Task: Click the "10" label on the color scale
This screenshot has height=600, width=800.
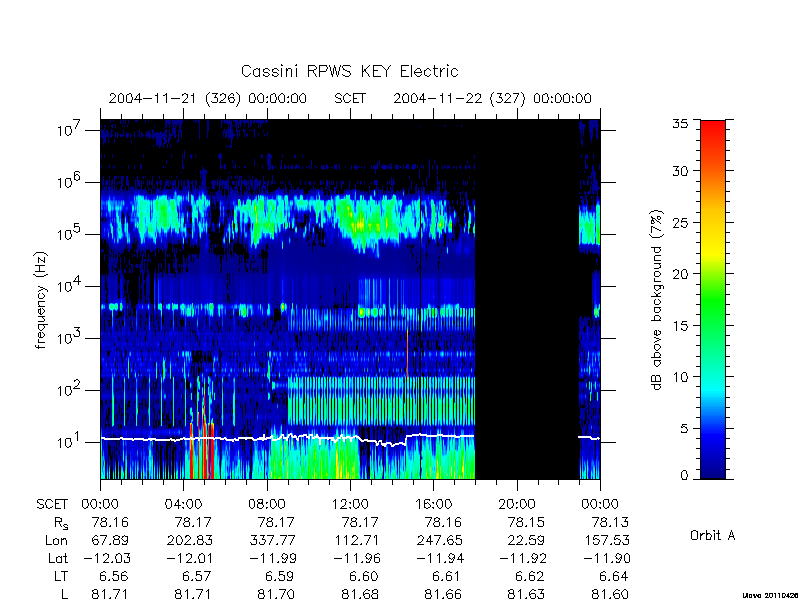Action: 680,377
